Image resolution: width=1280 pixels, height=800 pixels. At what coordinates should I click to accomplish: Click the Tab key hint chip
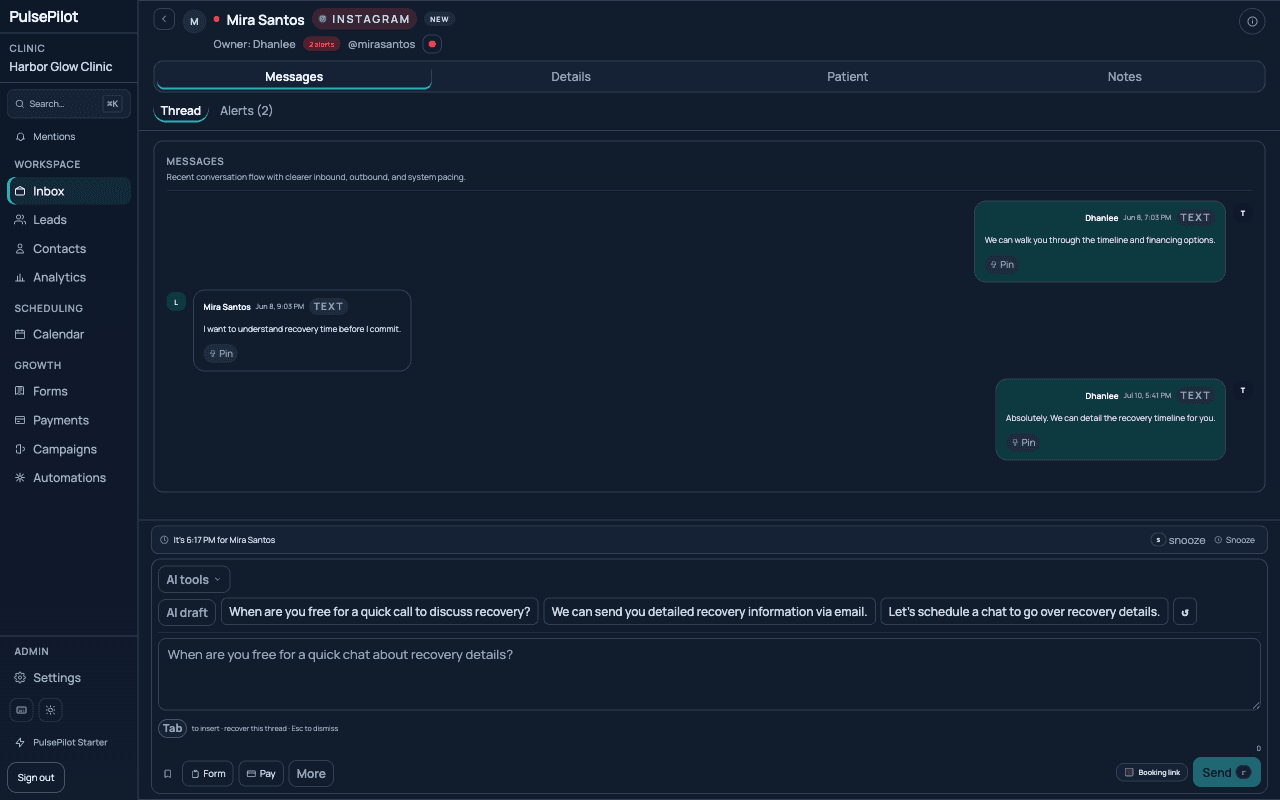173,729
